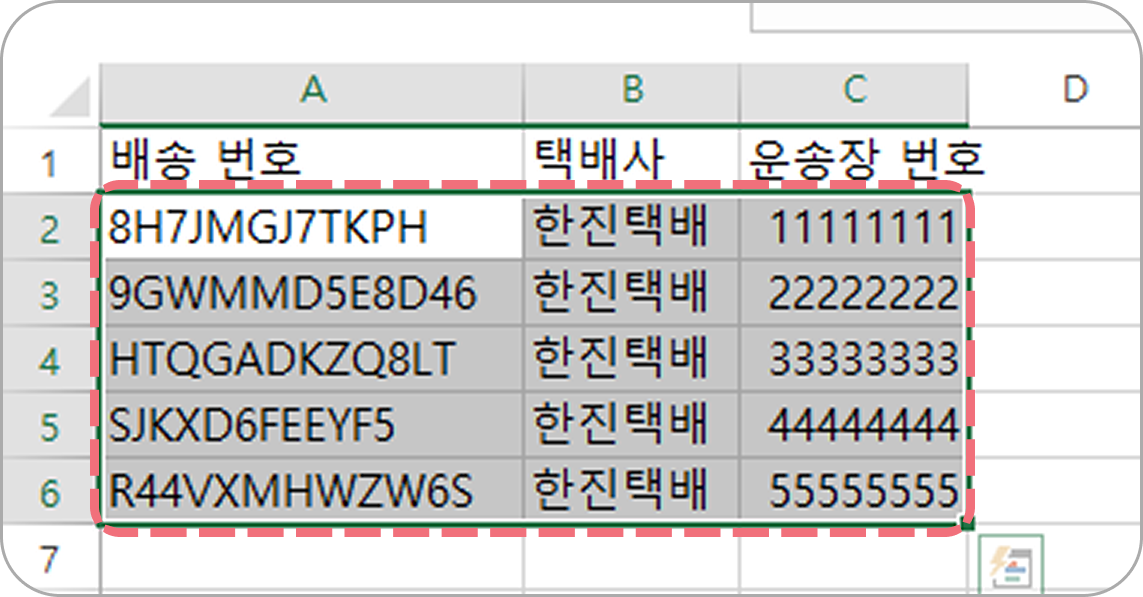Click '한진택배' cell in row 6
This screenshot has width=1143, height=597.
(631, 490)
